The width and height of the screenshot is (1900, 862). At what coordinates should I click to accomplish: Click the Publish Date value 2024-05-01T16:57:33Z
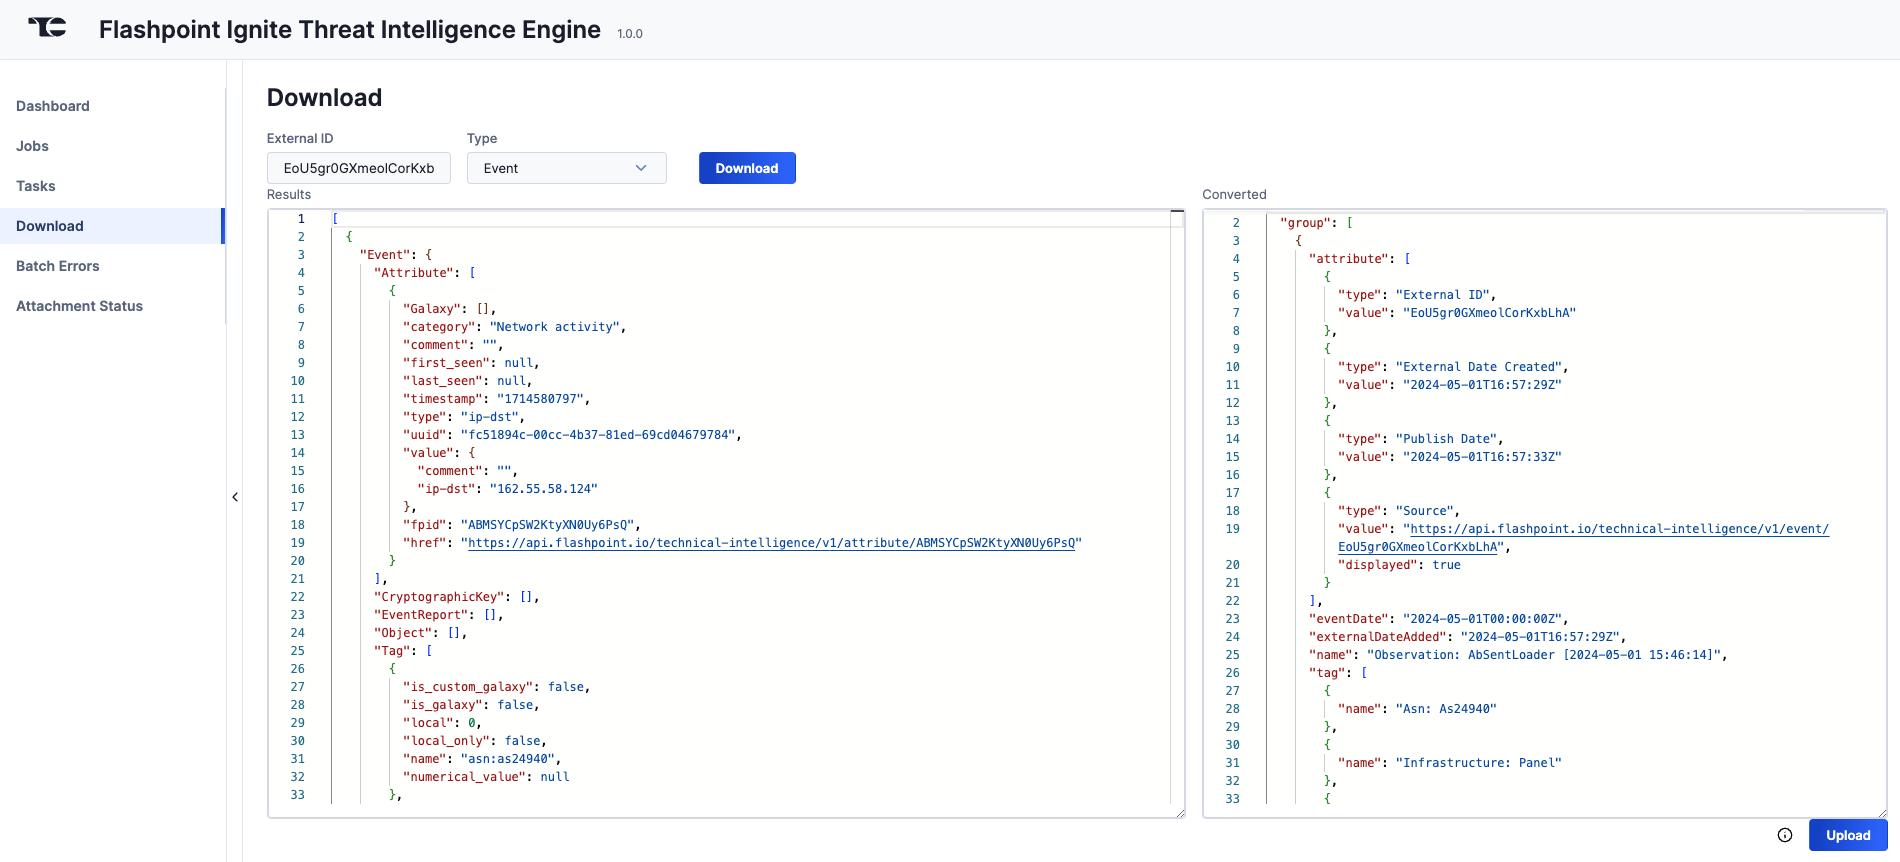click(1482, 457)
